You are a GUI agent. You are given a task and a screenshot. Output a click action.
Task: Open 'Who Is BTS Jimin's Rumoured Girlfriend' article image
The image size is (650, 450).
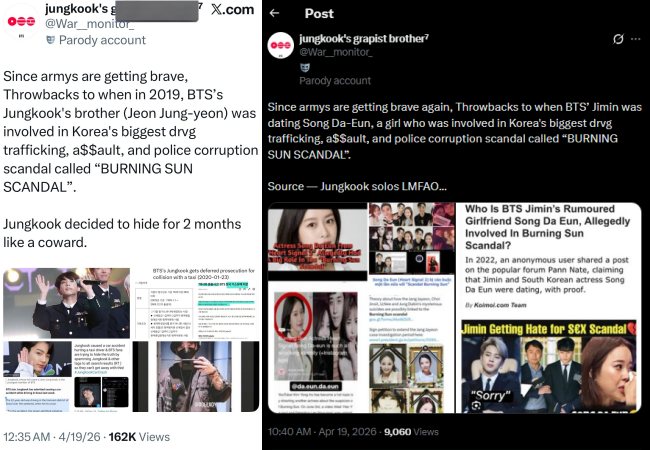click(548, 260)
